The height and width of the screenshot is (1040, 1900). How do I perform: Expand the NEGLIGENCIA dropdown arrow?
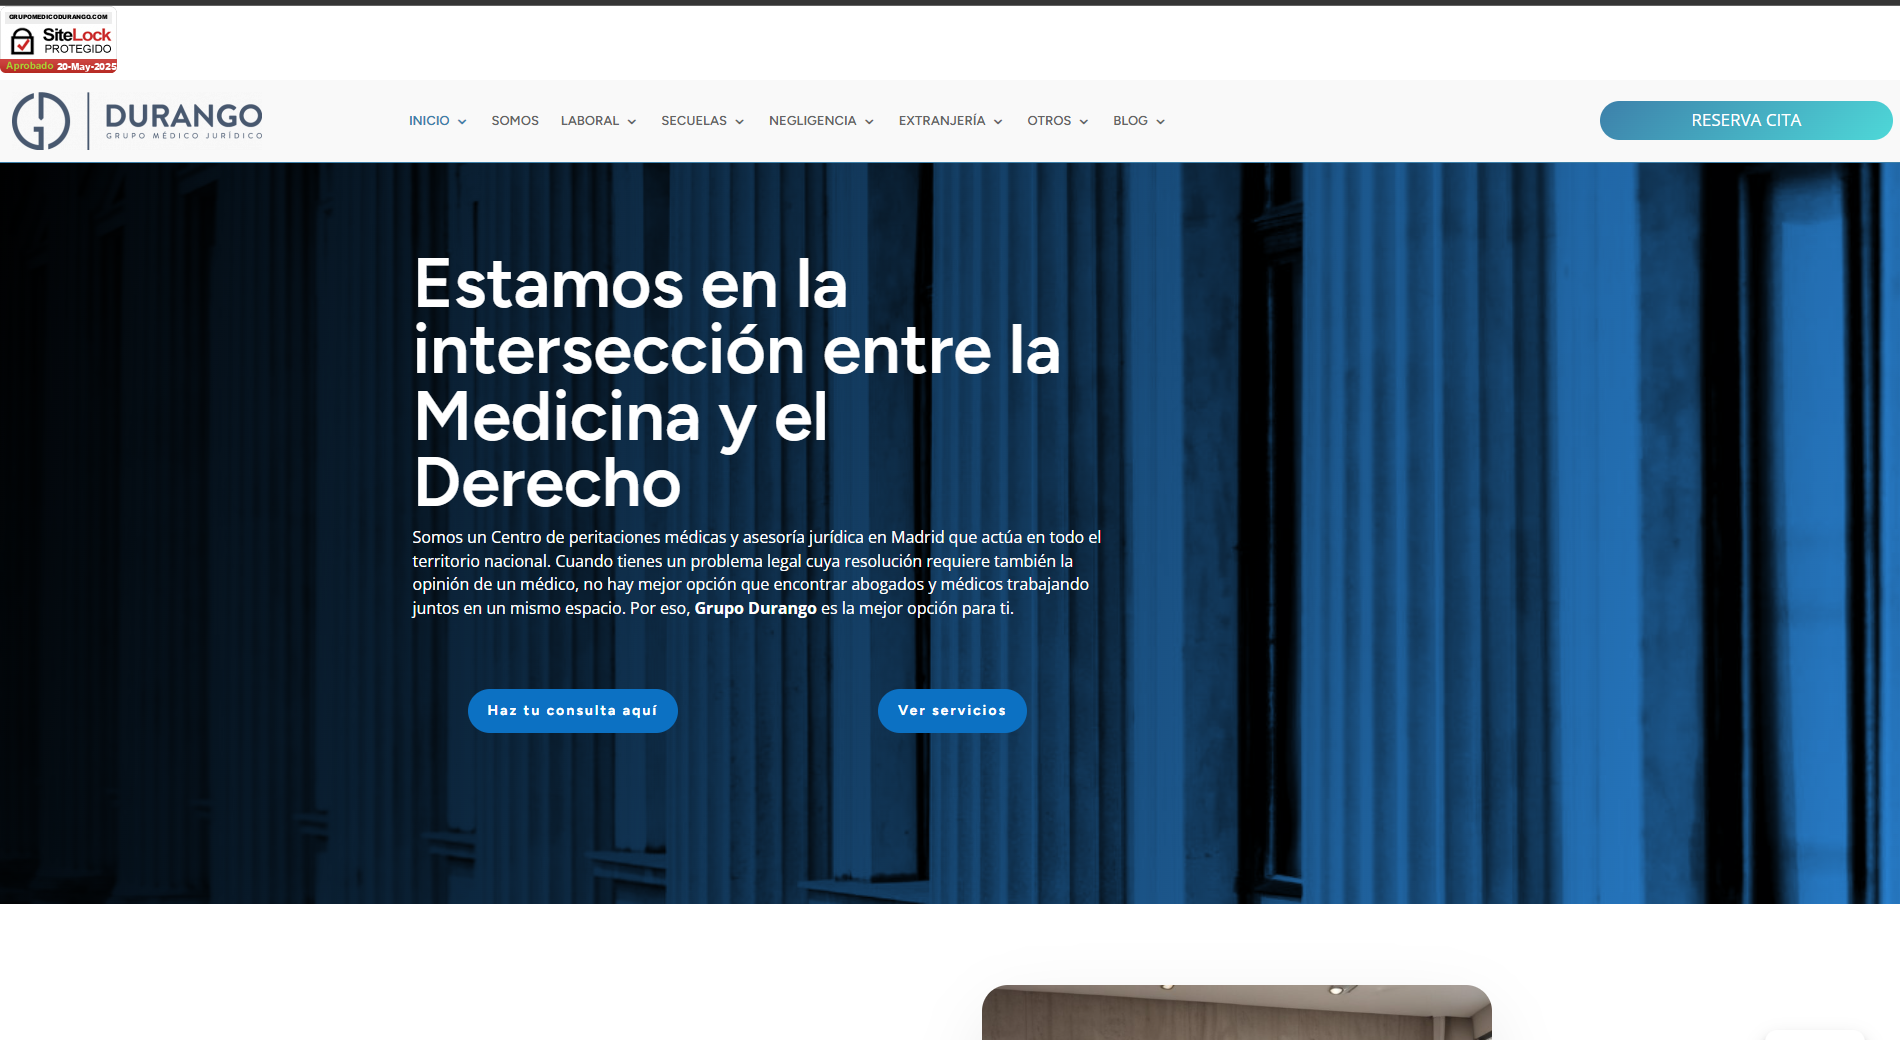coord(869,122)
